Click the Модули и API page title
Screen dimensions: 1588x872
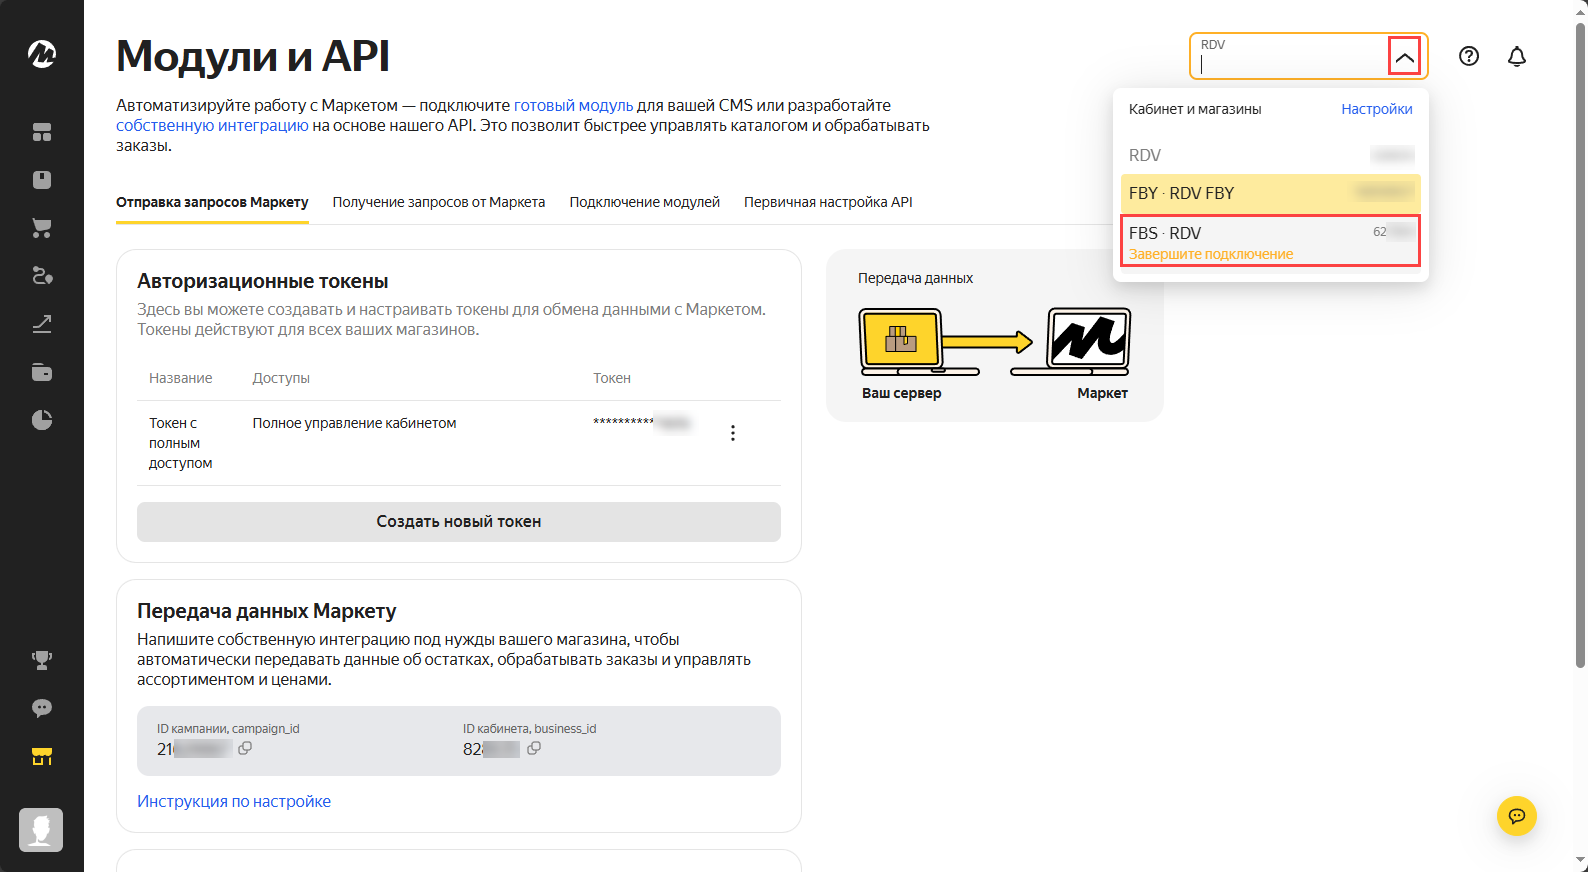pos(253,56)
